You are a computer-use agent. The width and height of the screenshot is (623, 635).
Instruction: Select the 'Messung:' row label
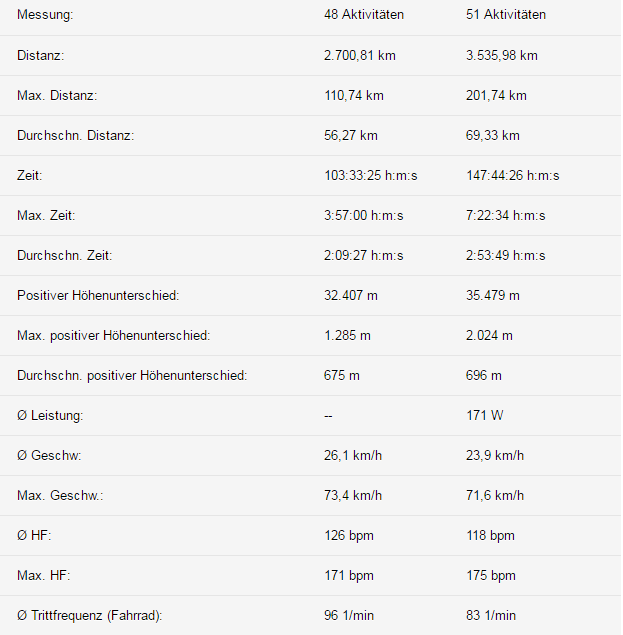tap(45, 16)
